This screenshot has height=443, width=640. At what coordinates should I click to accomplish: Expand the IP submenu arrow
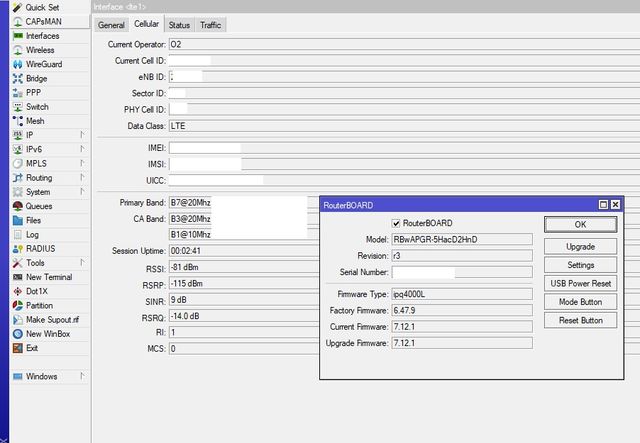[82, 135]
